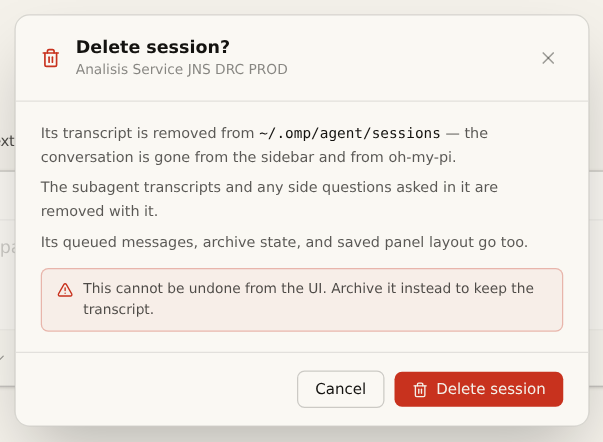The height and width of the screenshot is (442, 603).
Task: Click the trash icon inside Delete session button
Action: [x=420, y=390]
